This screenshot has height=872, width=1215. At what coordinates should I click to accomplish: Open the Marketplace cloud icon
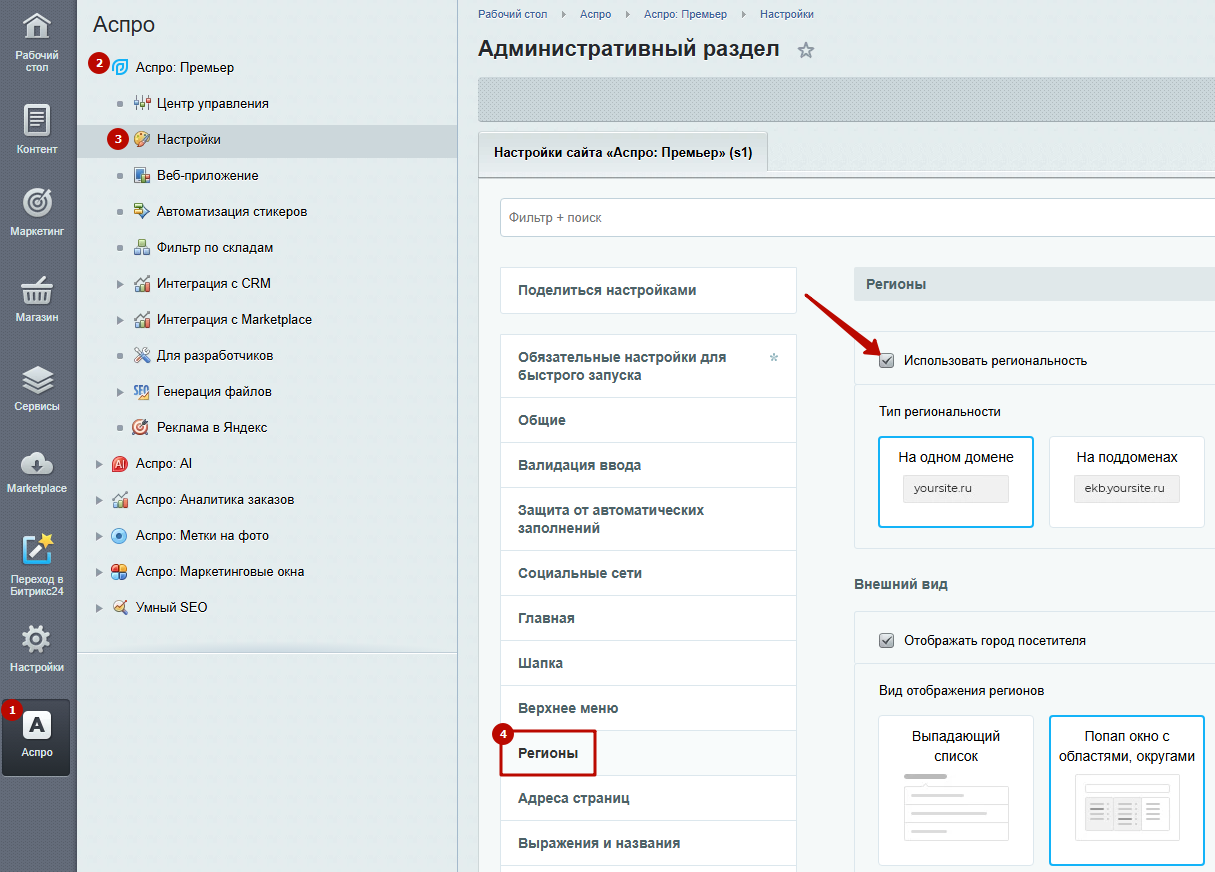tap(37, 463)
